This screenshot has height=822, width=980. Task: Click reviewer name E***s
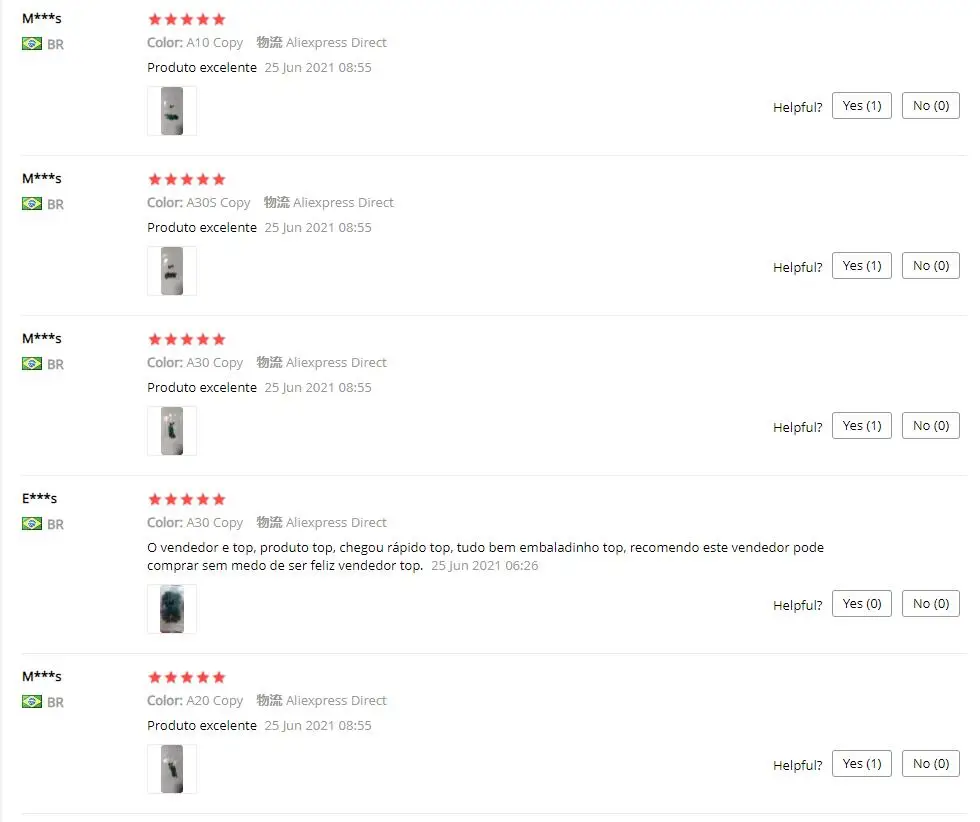click(x=39, y=498)
